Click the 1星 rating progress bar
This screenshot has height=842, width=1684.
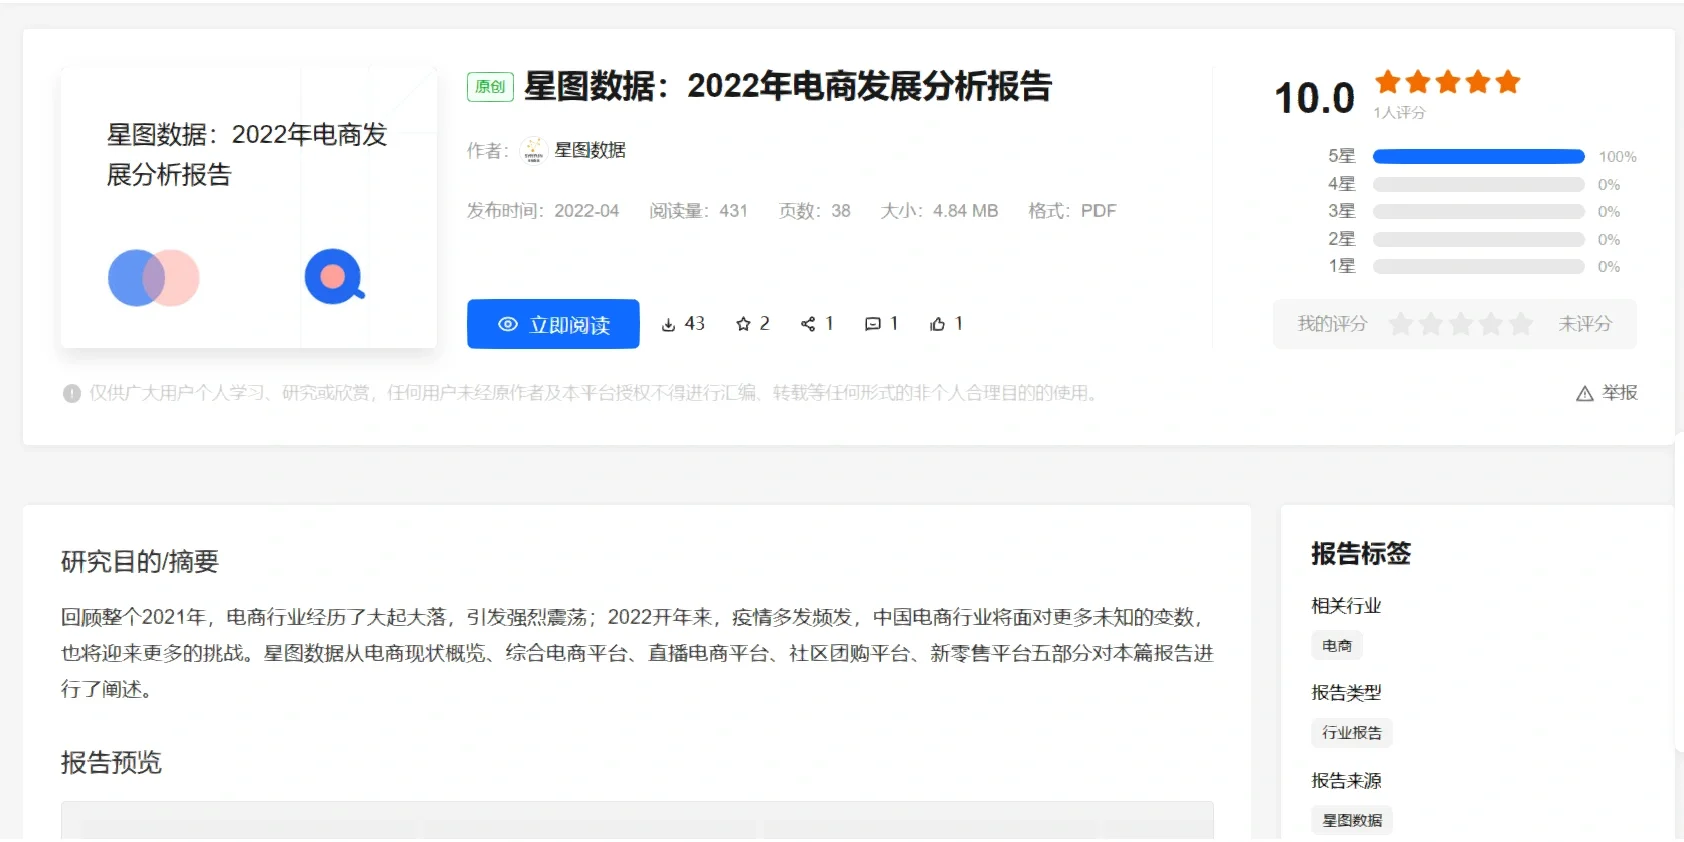click(1479, 267)
